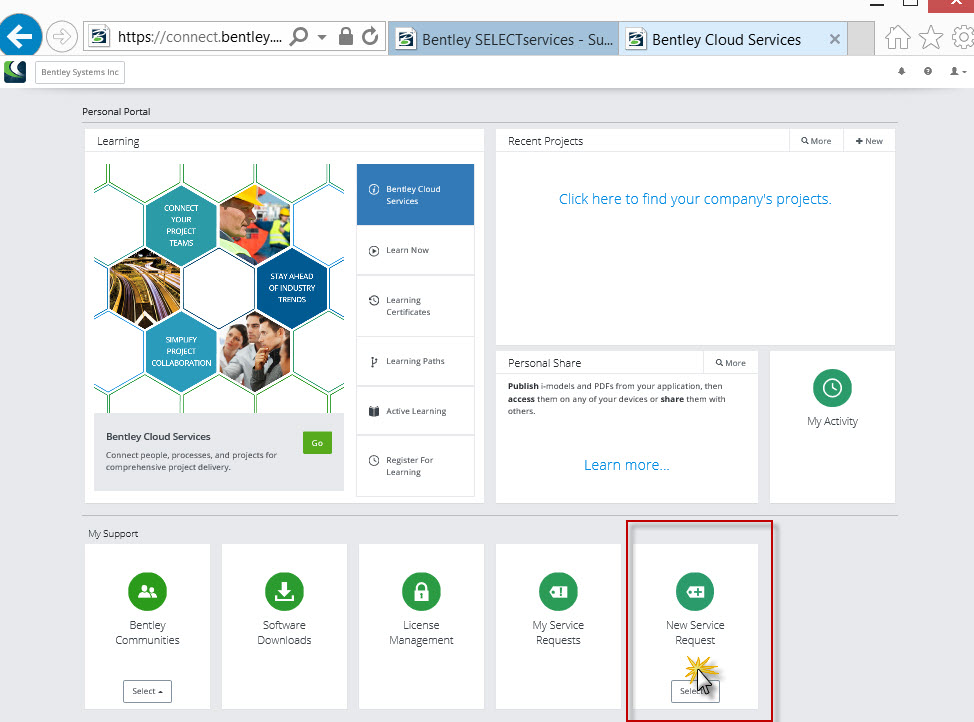Click link to find your company's projects
Screen dimensions: 974x722
click(695, 199)
